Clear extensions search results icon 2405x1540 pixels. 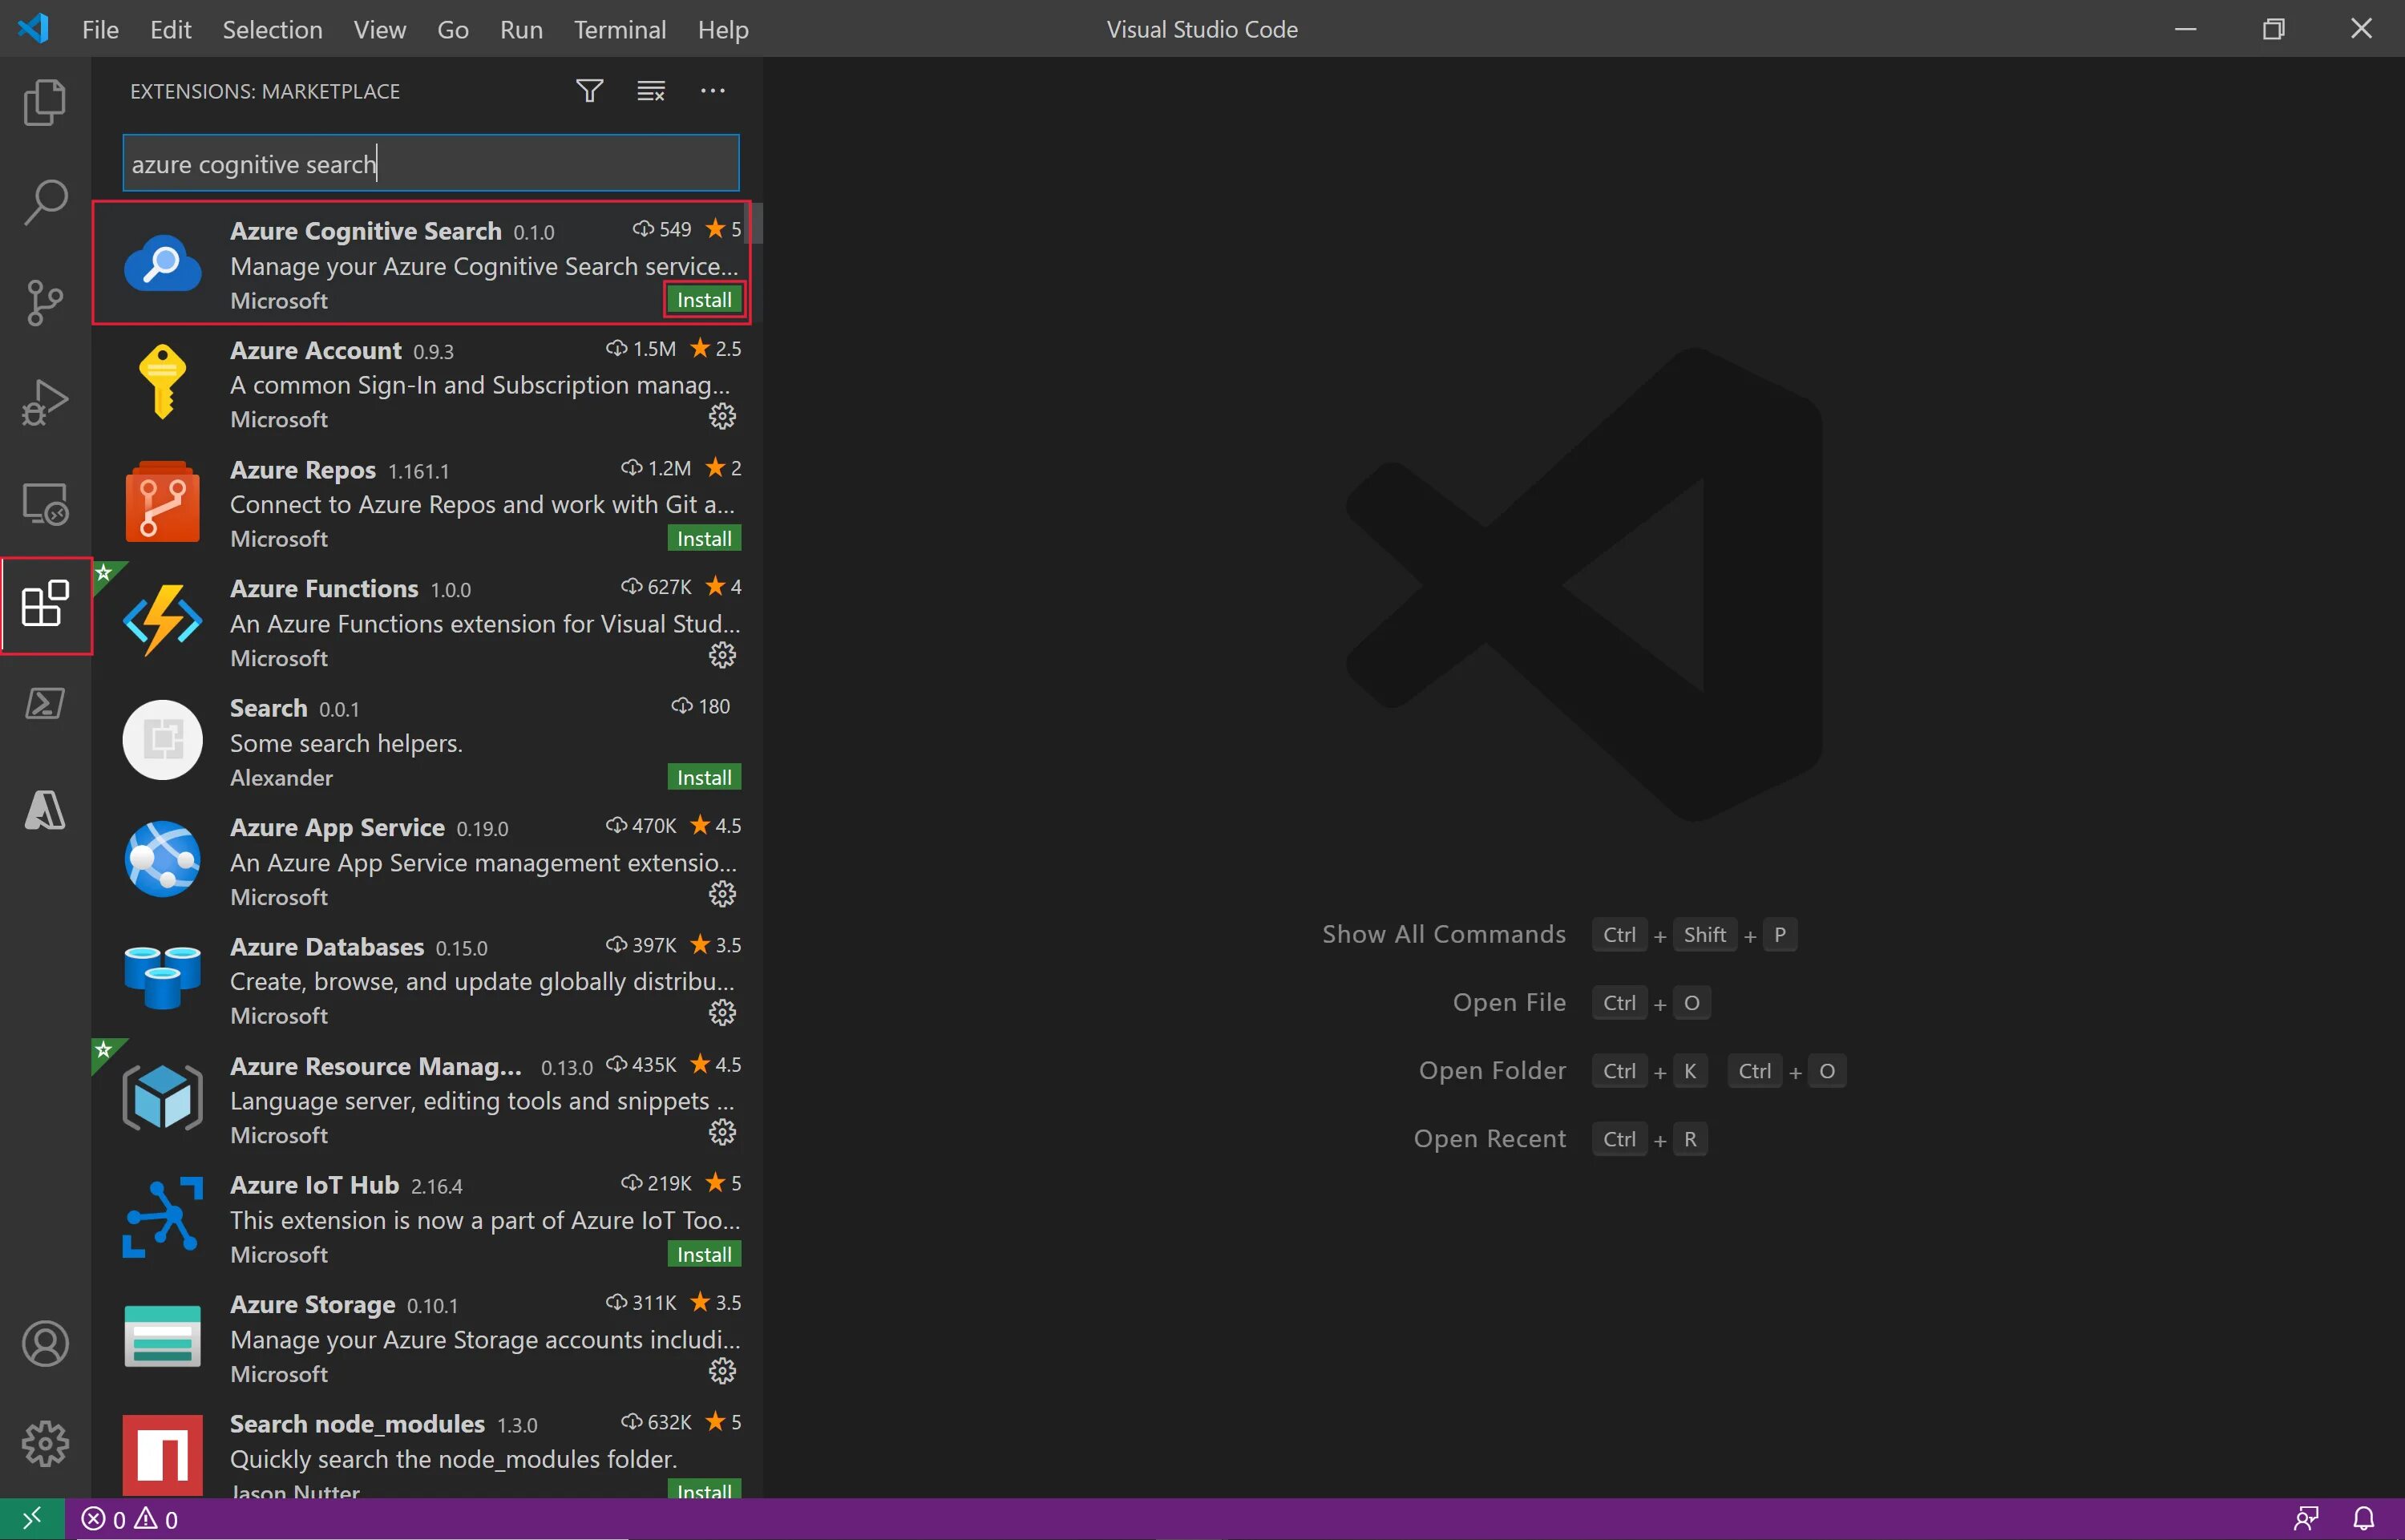pos(651,91)
